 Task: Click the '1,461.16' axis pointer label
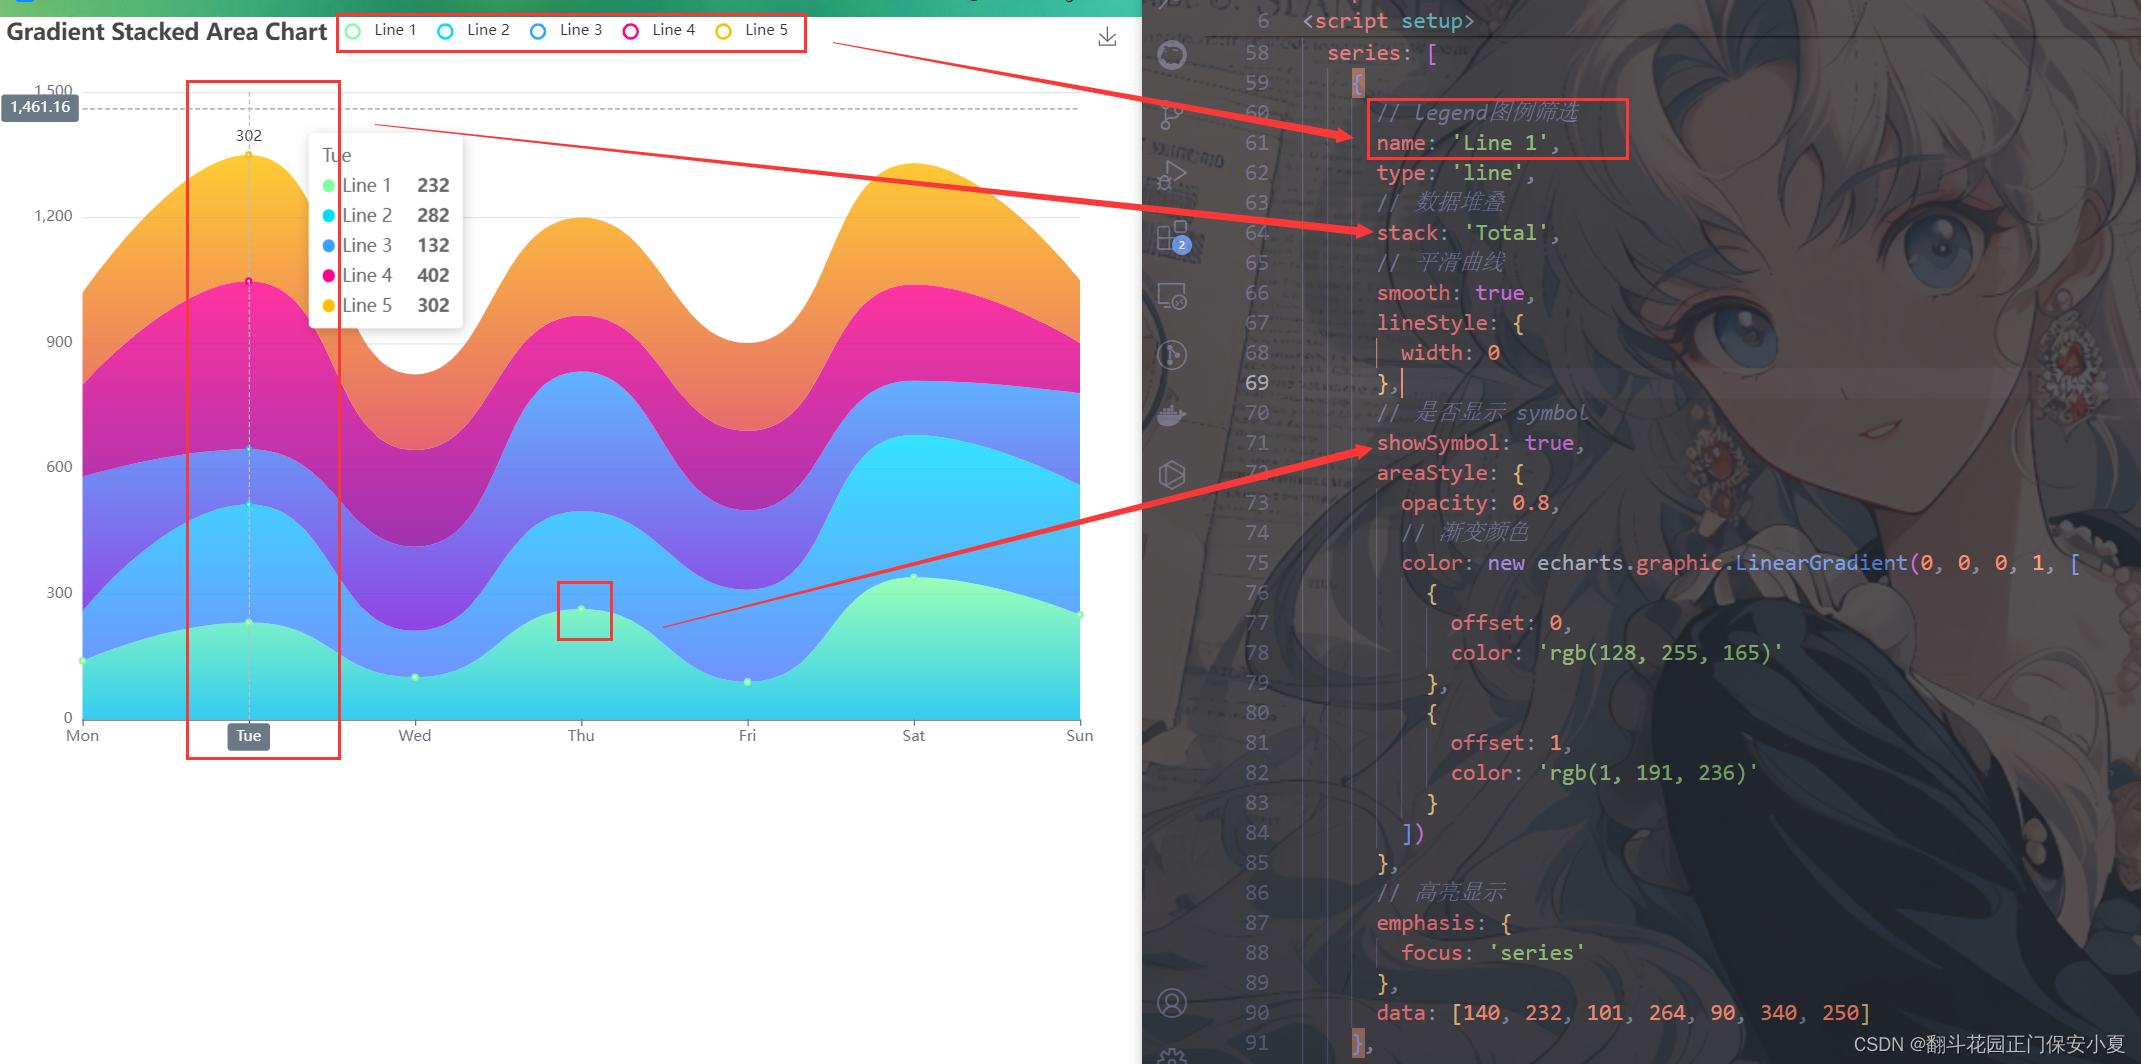pyautogui.click(x=40, y=107)
